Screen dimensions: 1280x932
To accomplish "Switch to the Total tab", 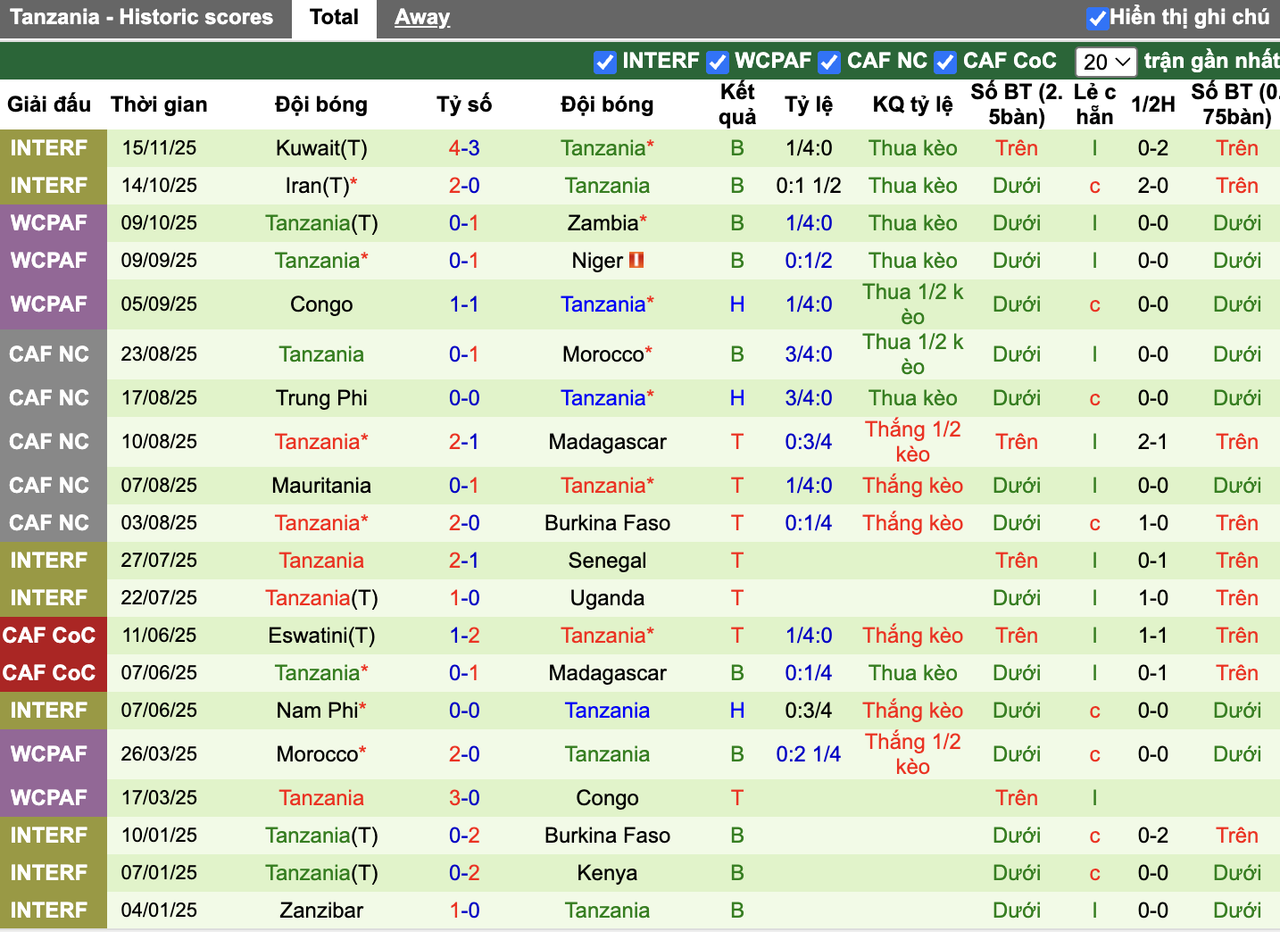I will click(334, 18).
